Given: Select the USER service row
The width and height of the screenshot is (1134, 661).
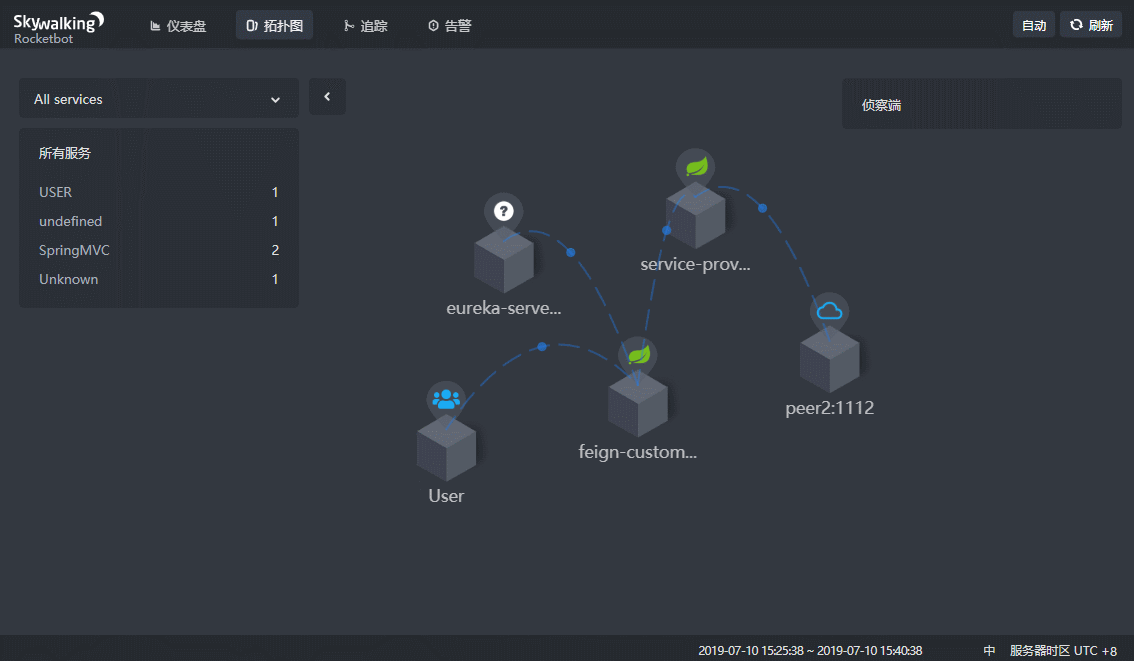Looking at the screenshot, I should (x=158, y=192).
